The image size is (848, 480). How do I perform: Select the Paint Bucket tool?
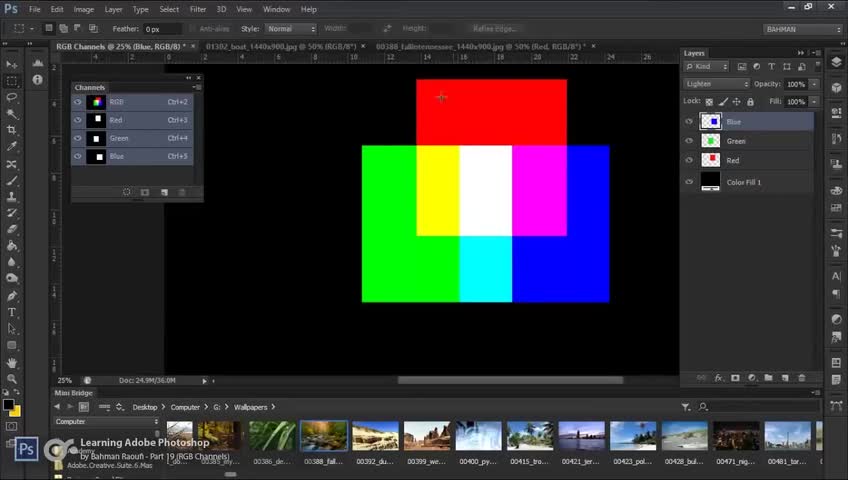tap(11, 246)
